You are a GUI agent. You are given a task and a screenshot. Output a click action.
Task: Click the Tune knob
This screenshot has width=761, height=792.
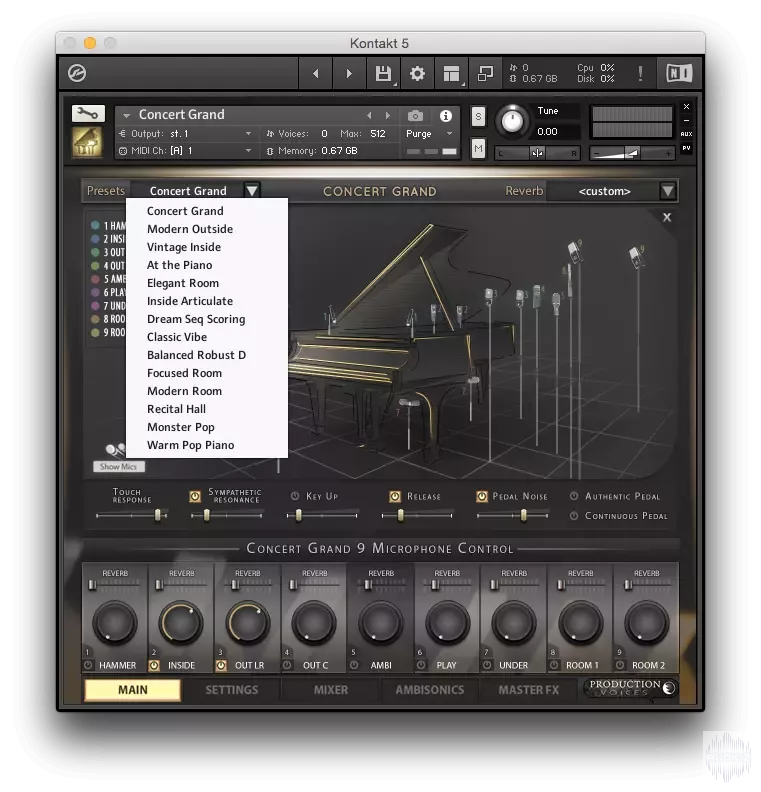[512, 121]
